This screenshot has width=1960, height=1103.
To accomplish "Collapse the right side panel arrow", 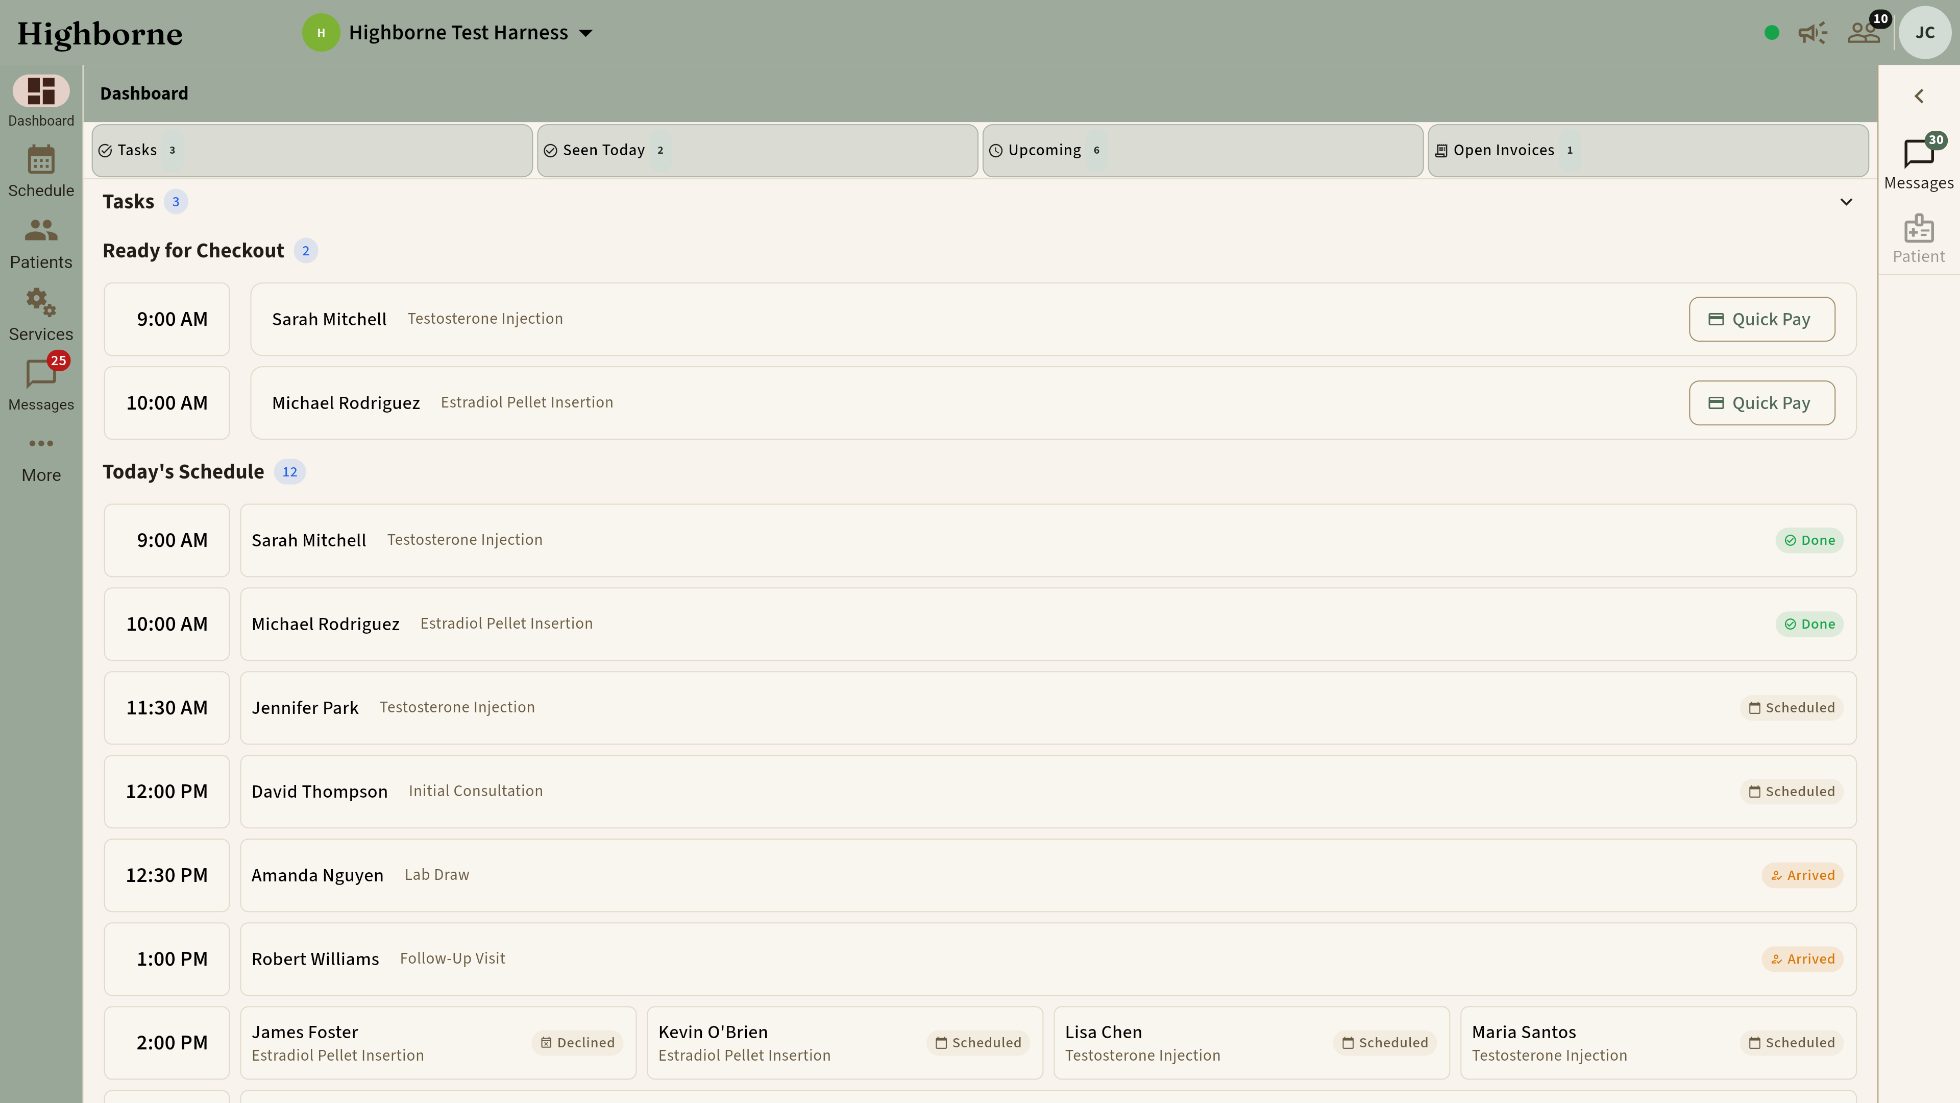I will pyautogui.click(x=1919, y=96).
